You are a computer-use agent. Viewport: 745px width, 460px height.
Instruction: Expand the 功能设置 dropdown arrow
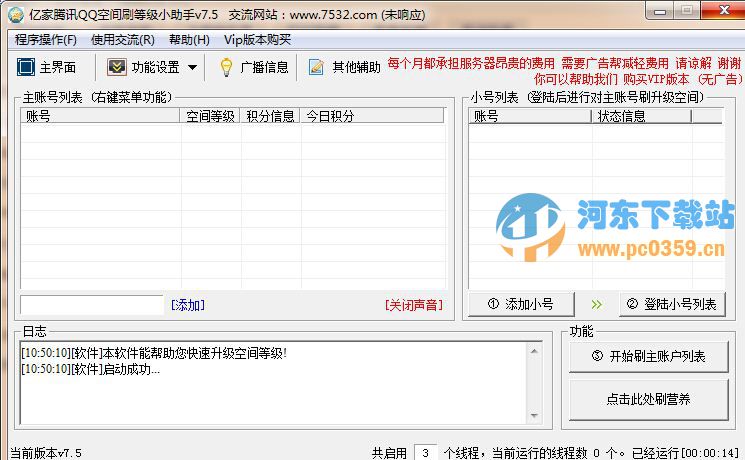192,67
